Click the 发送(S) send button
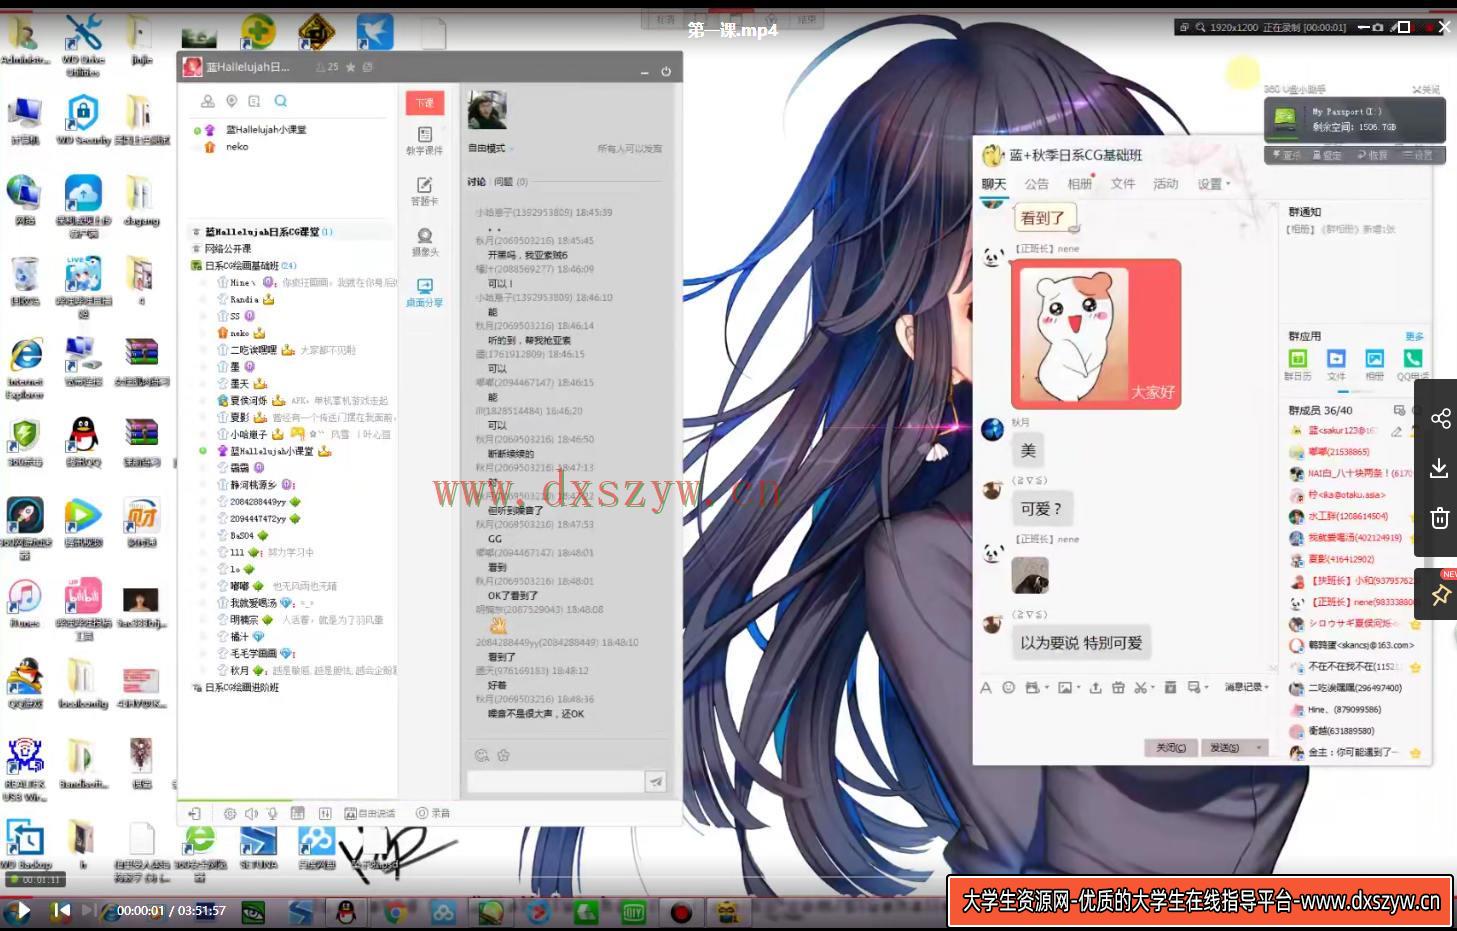Screen dimensions: 1457x931 (x=1225, y=747)
